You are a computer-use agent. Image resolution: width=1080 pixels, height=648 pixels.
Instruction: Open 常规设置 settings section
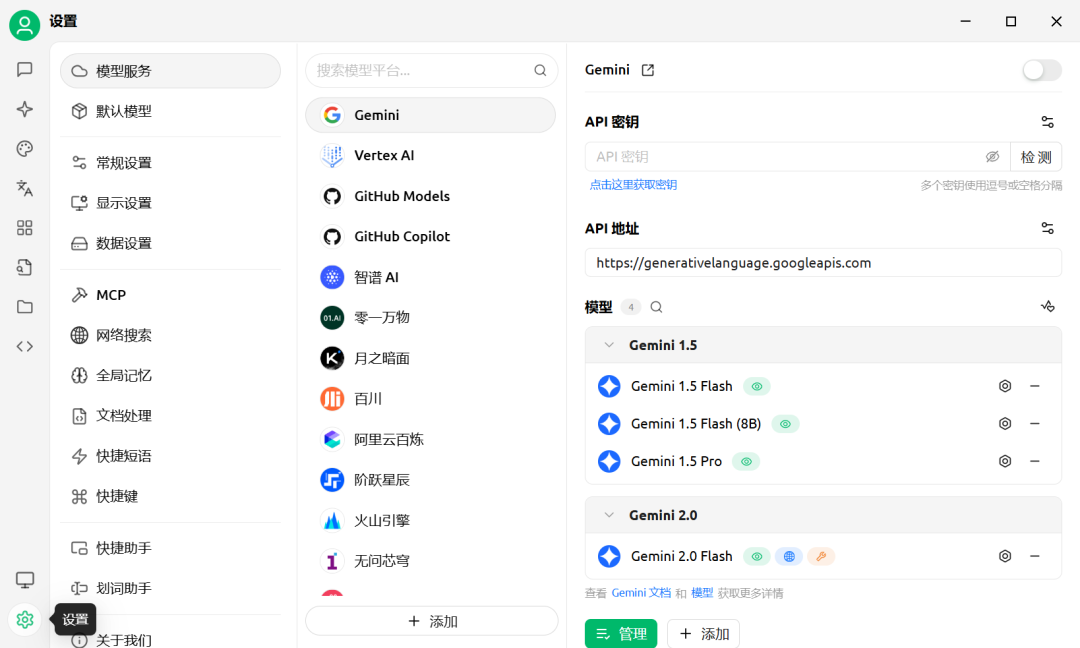[170, 163]
